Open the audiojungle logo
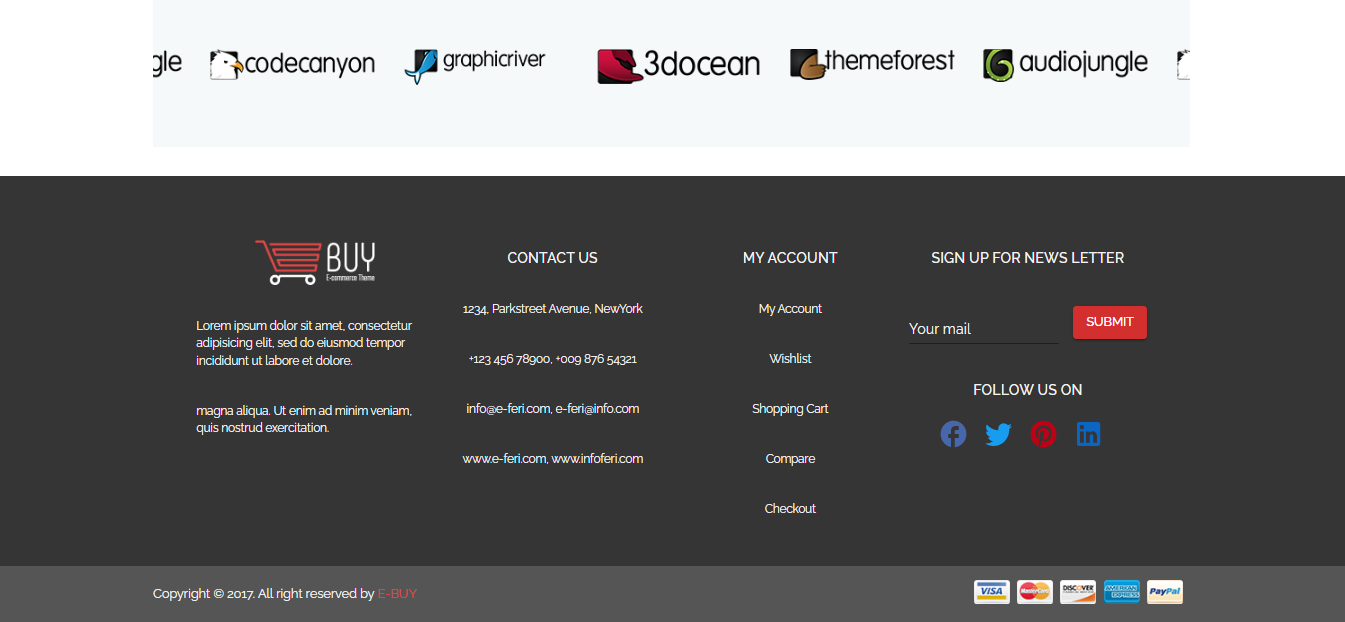1345x622 pixels. point(1064,62)
